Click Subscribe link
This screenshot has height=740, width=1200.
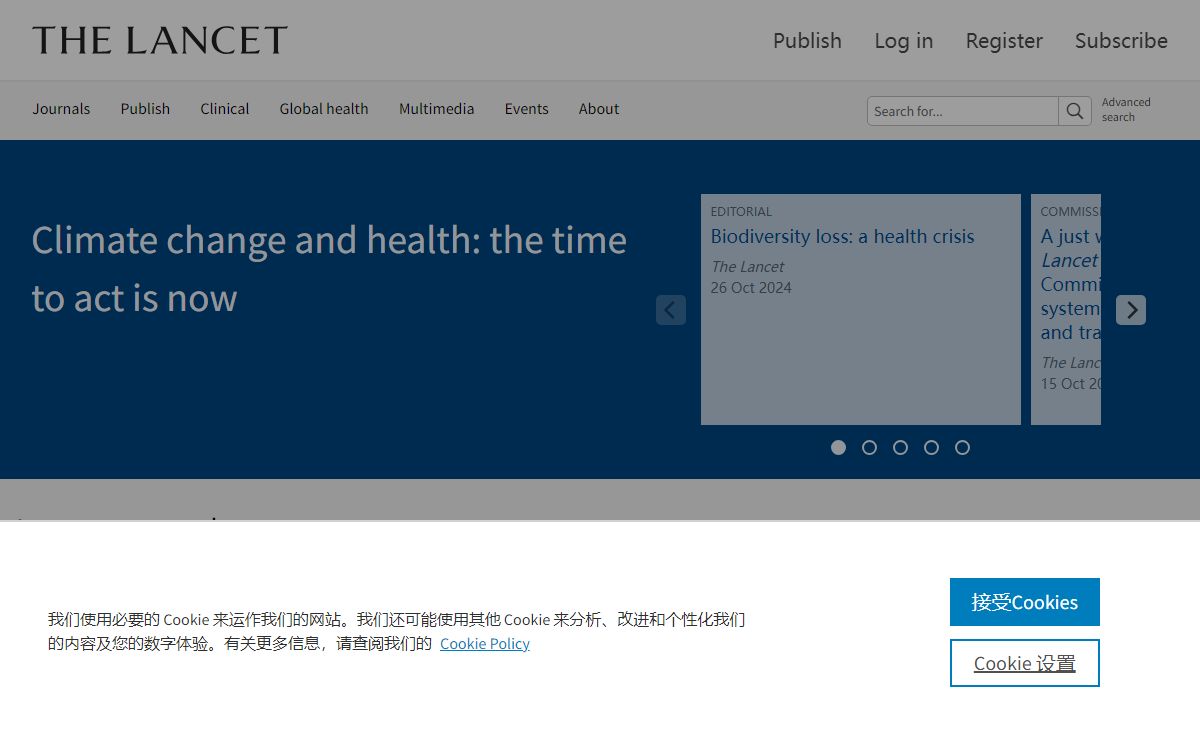click(1121, 41)
